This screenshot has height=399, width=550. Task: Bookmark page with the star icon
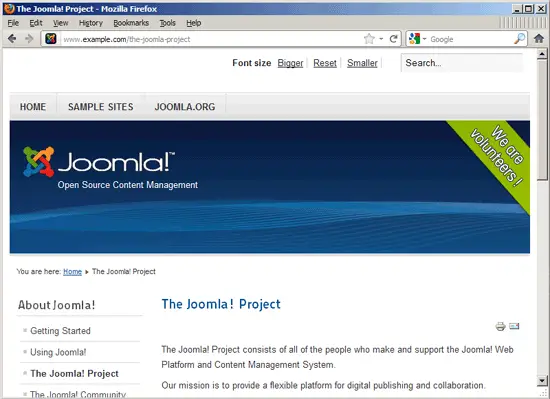(x=369, y=39)
